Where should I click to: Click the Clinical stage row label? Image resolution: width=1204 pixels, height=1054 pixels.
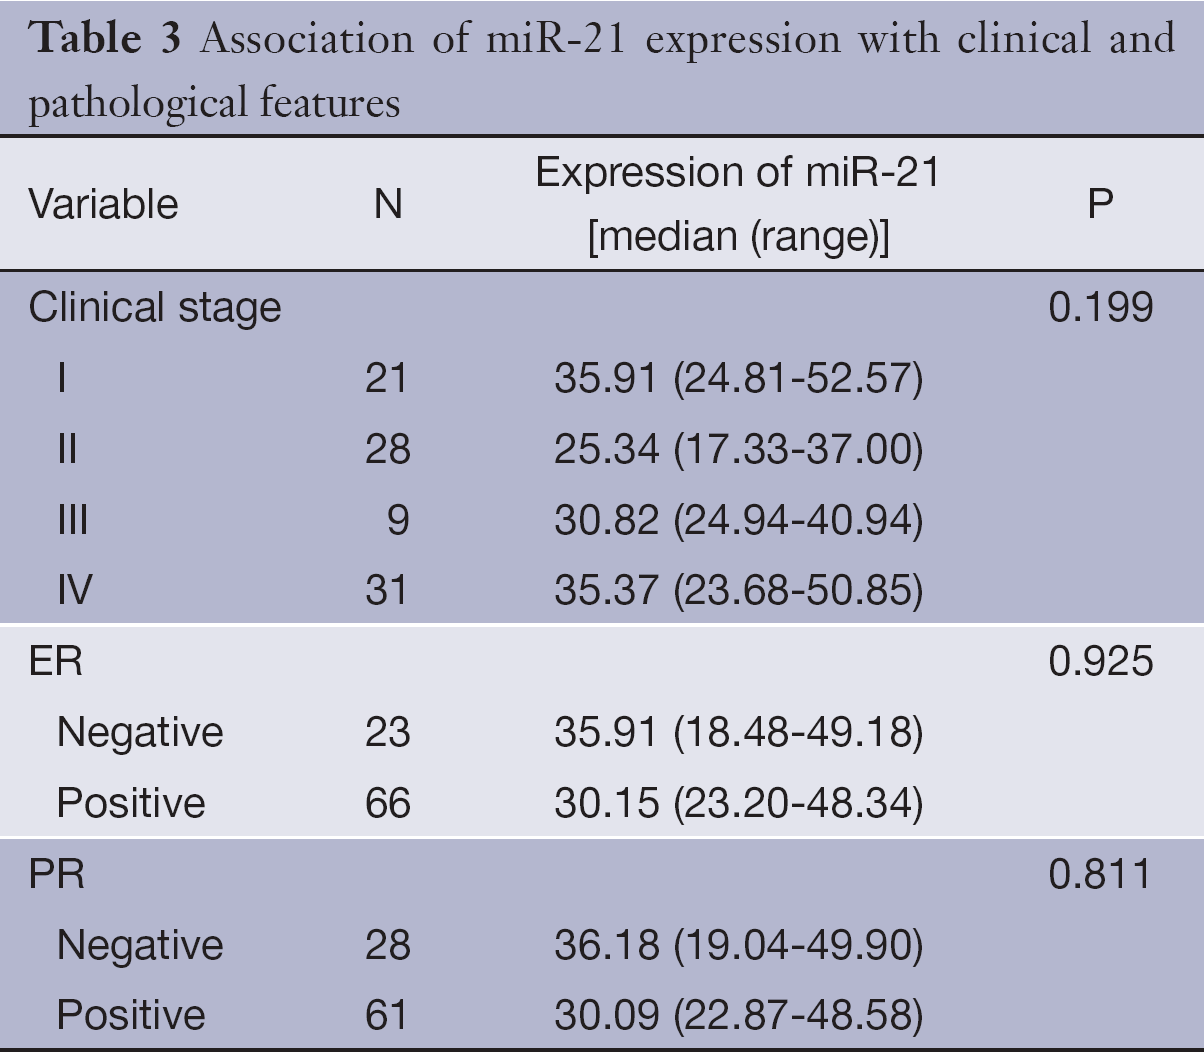click(x=155, y=307)
